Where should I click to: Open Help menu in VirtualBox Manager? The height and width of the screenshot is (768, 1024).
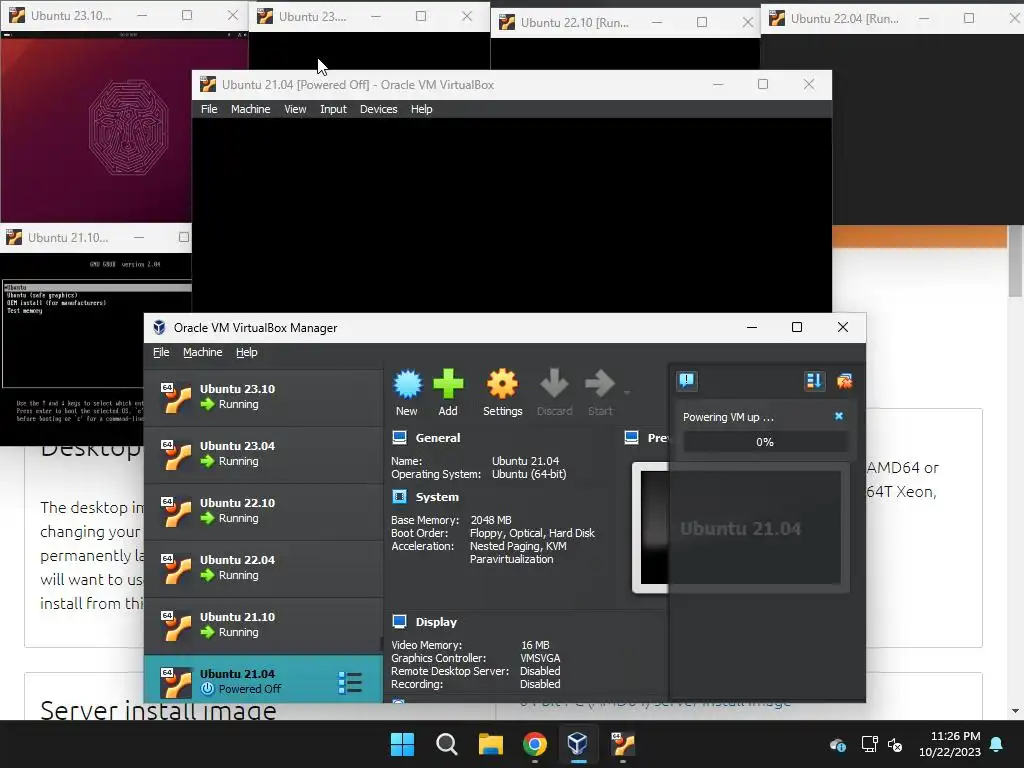coord(247,352)
